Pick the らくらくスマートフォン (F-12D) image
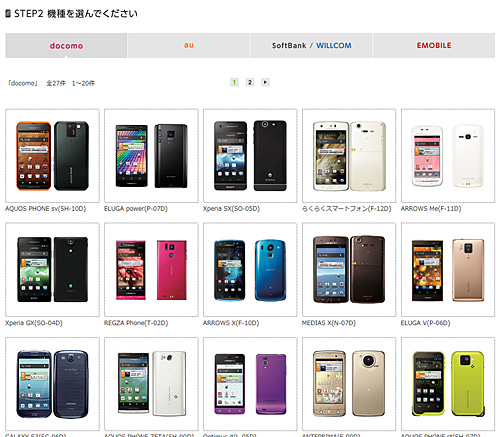This screenshot has height=437, width=500. (x=349, y=156)
